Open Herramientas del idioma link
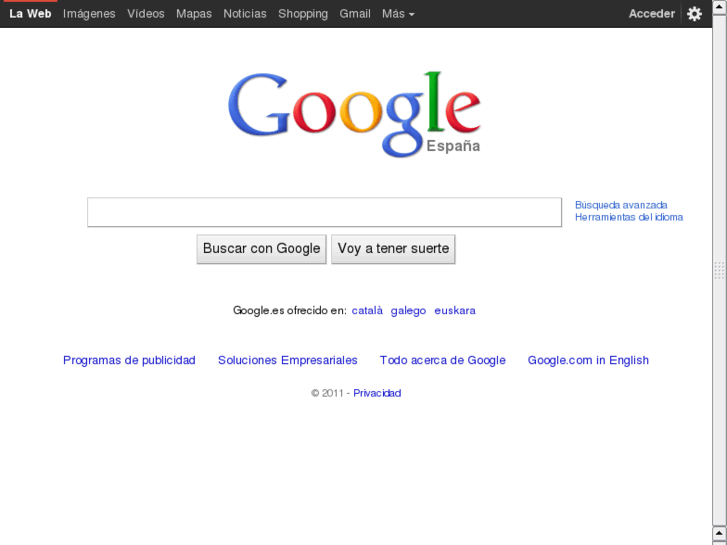Image resolution: width=727 pixels, height=545 pixels. (x=629, y=217)
